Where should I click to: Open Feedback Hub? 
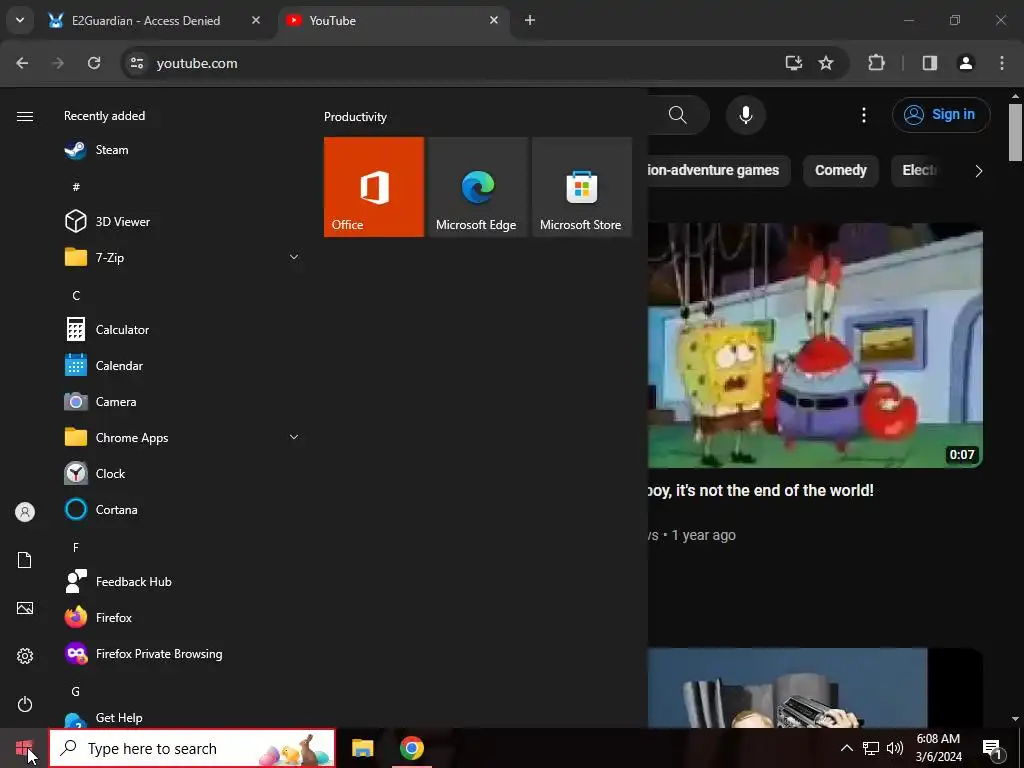point(181,581)
